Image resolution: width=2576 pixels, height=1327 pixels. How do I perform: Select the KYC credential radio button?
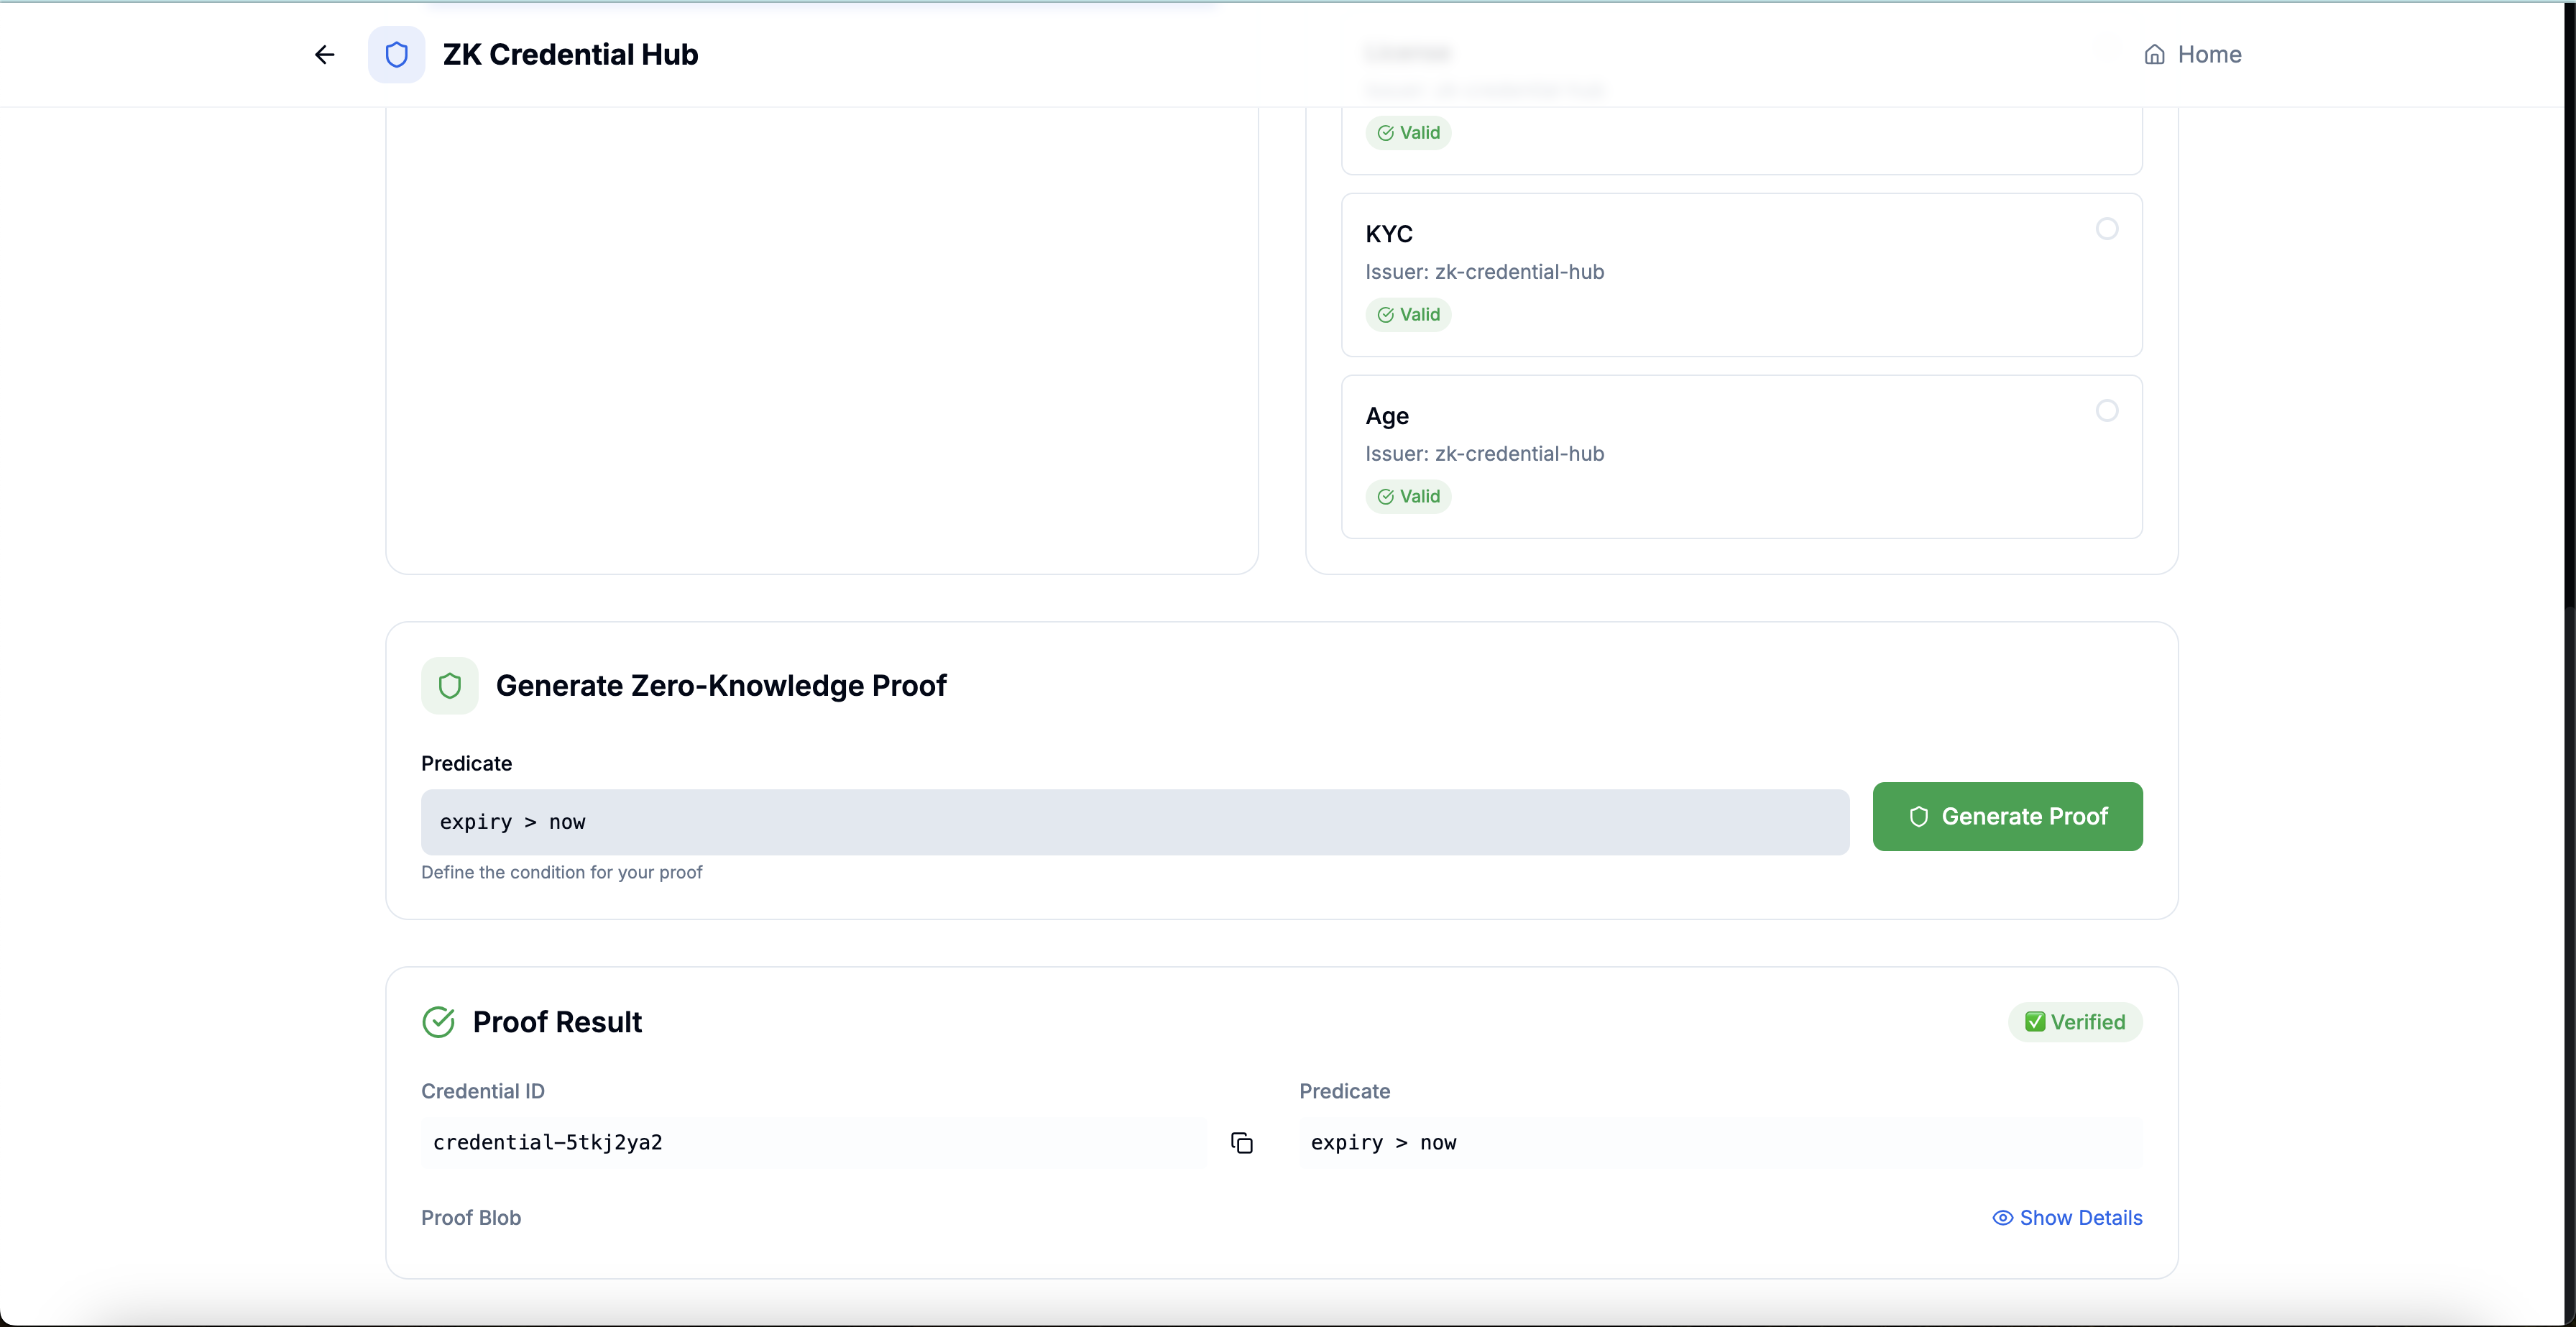[x=2106, y=229]
